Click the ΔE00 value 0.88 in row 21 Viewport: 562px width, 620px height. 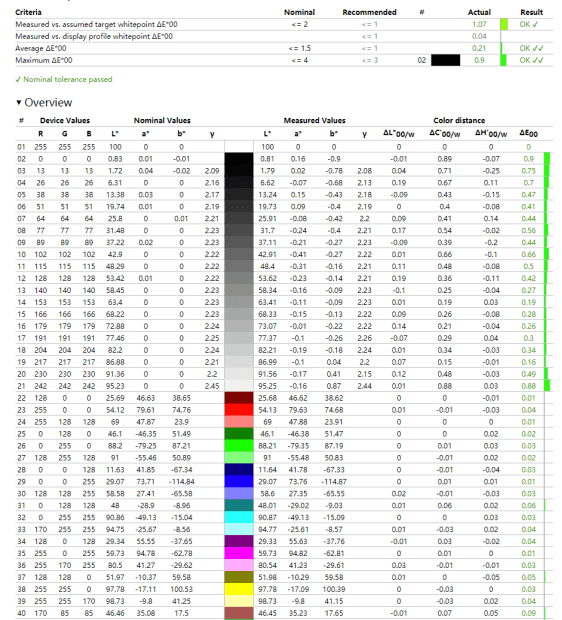click(528, 386)
